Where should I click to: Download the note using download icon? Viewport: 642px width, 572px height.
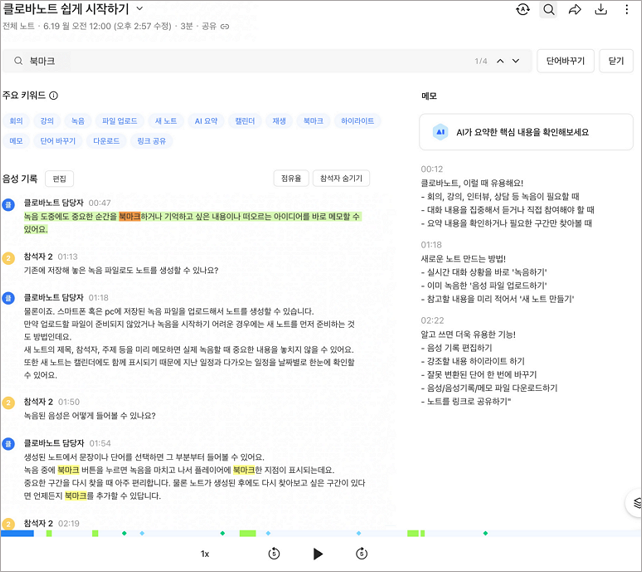601,9
